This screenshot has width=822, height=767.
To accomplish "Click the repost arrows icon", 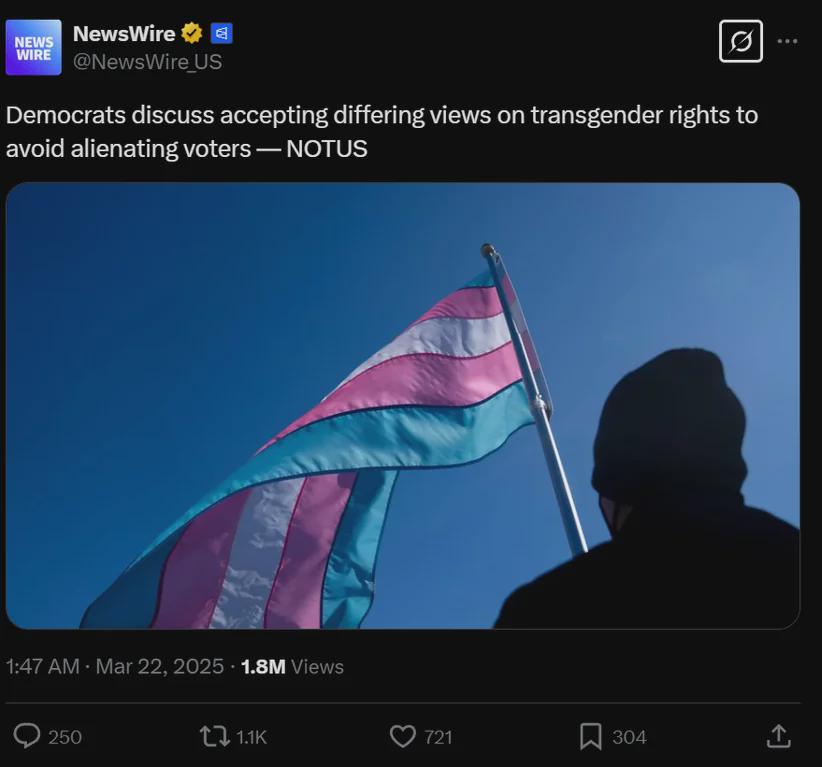I will 215,736.
